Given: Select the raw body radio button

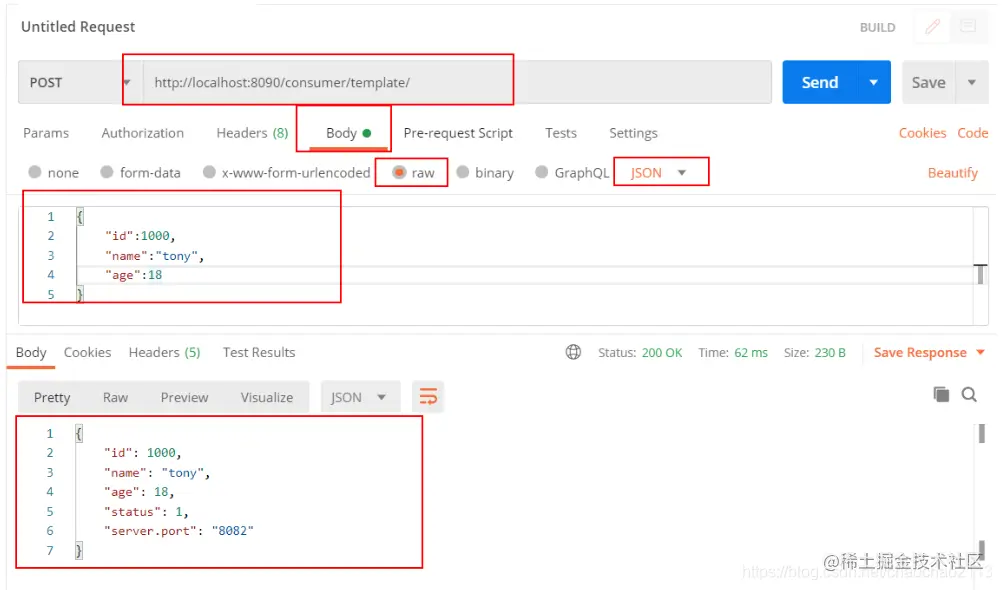Looking at the screenshot, I should [x=399, y=172].
